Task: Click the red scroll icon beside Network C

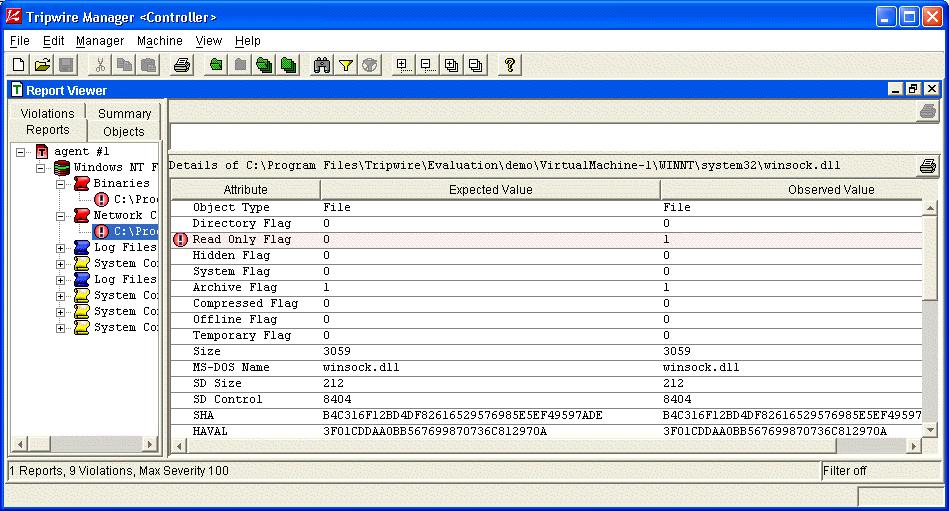Action: click(82, 215)
